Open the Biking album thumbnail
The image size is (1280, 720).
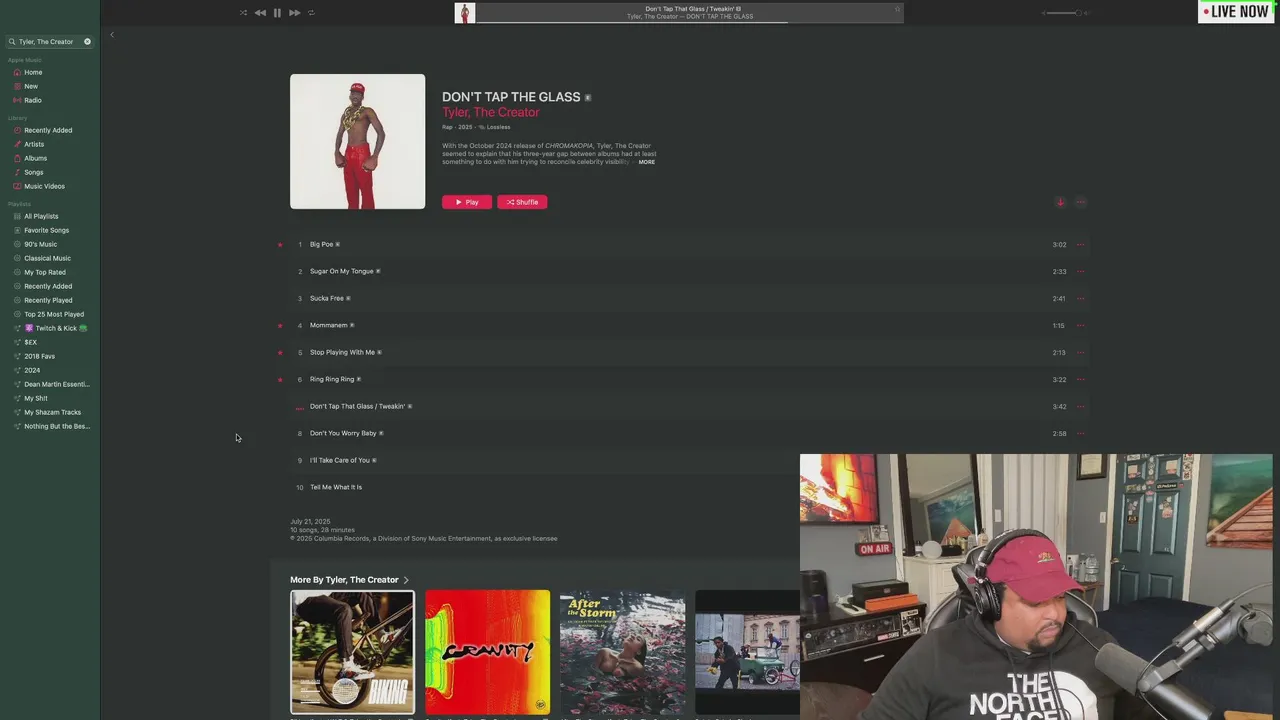352,652
